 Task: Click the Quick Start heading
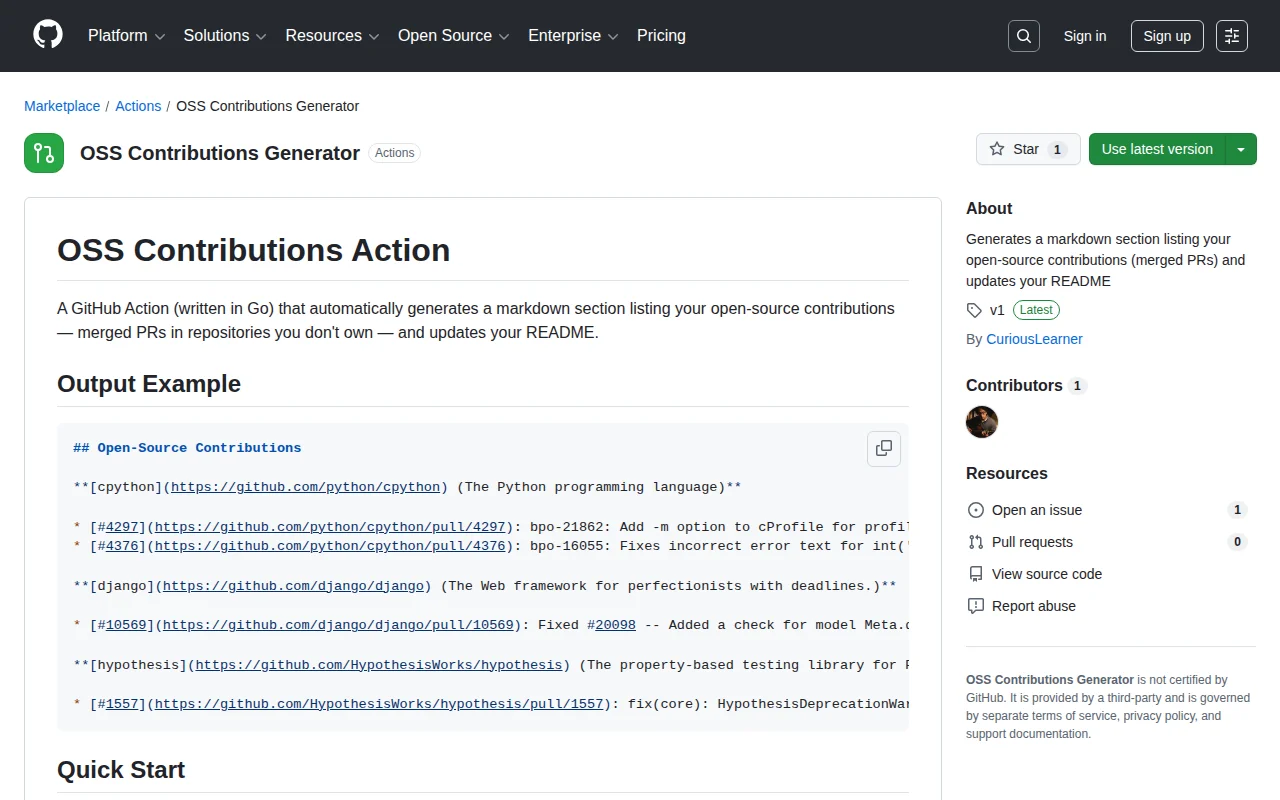(x=121, y=770)
